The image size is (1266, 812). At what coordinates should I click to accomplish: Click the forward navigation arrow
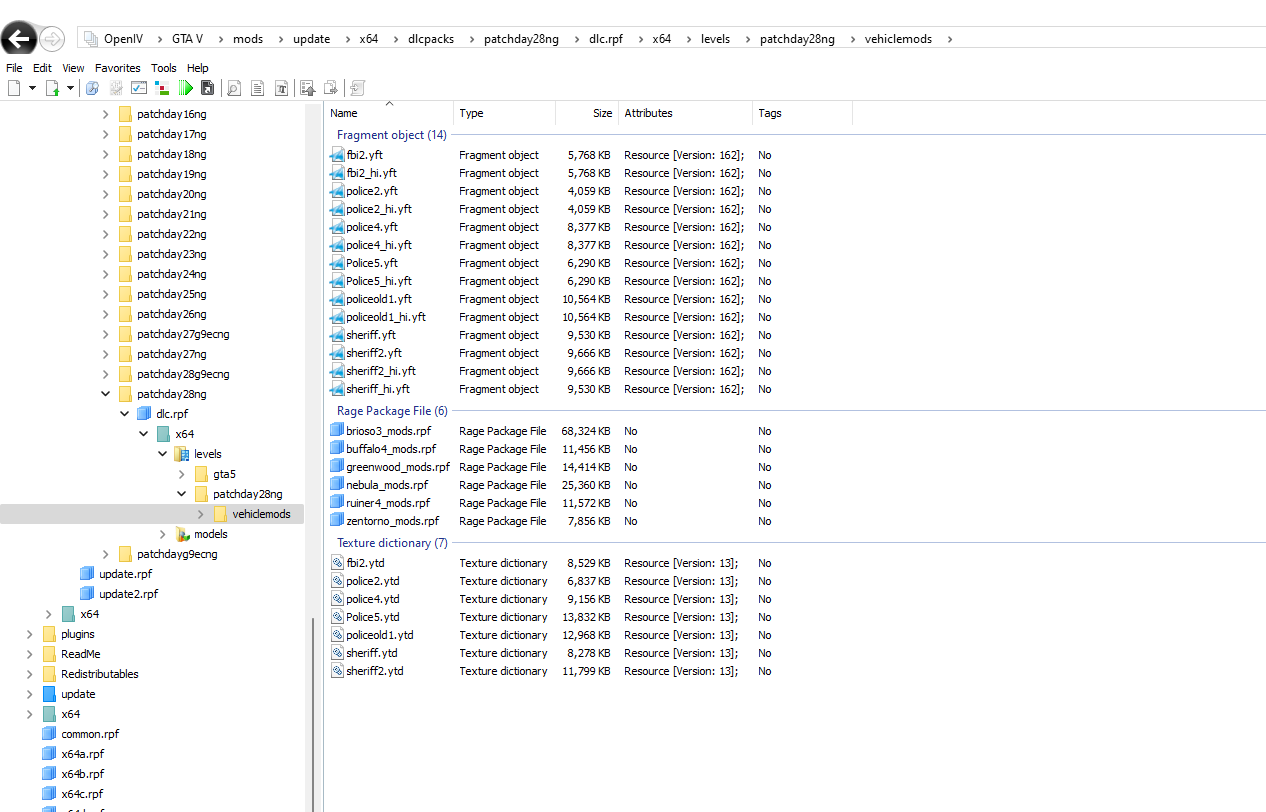pyautogui.click(x=52, y=39)
